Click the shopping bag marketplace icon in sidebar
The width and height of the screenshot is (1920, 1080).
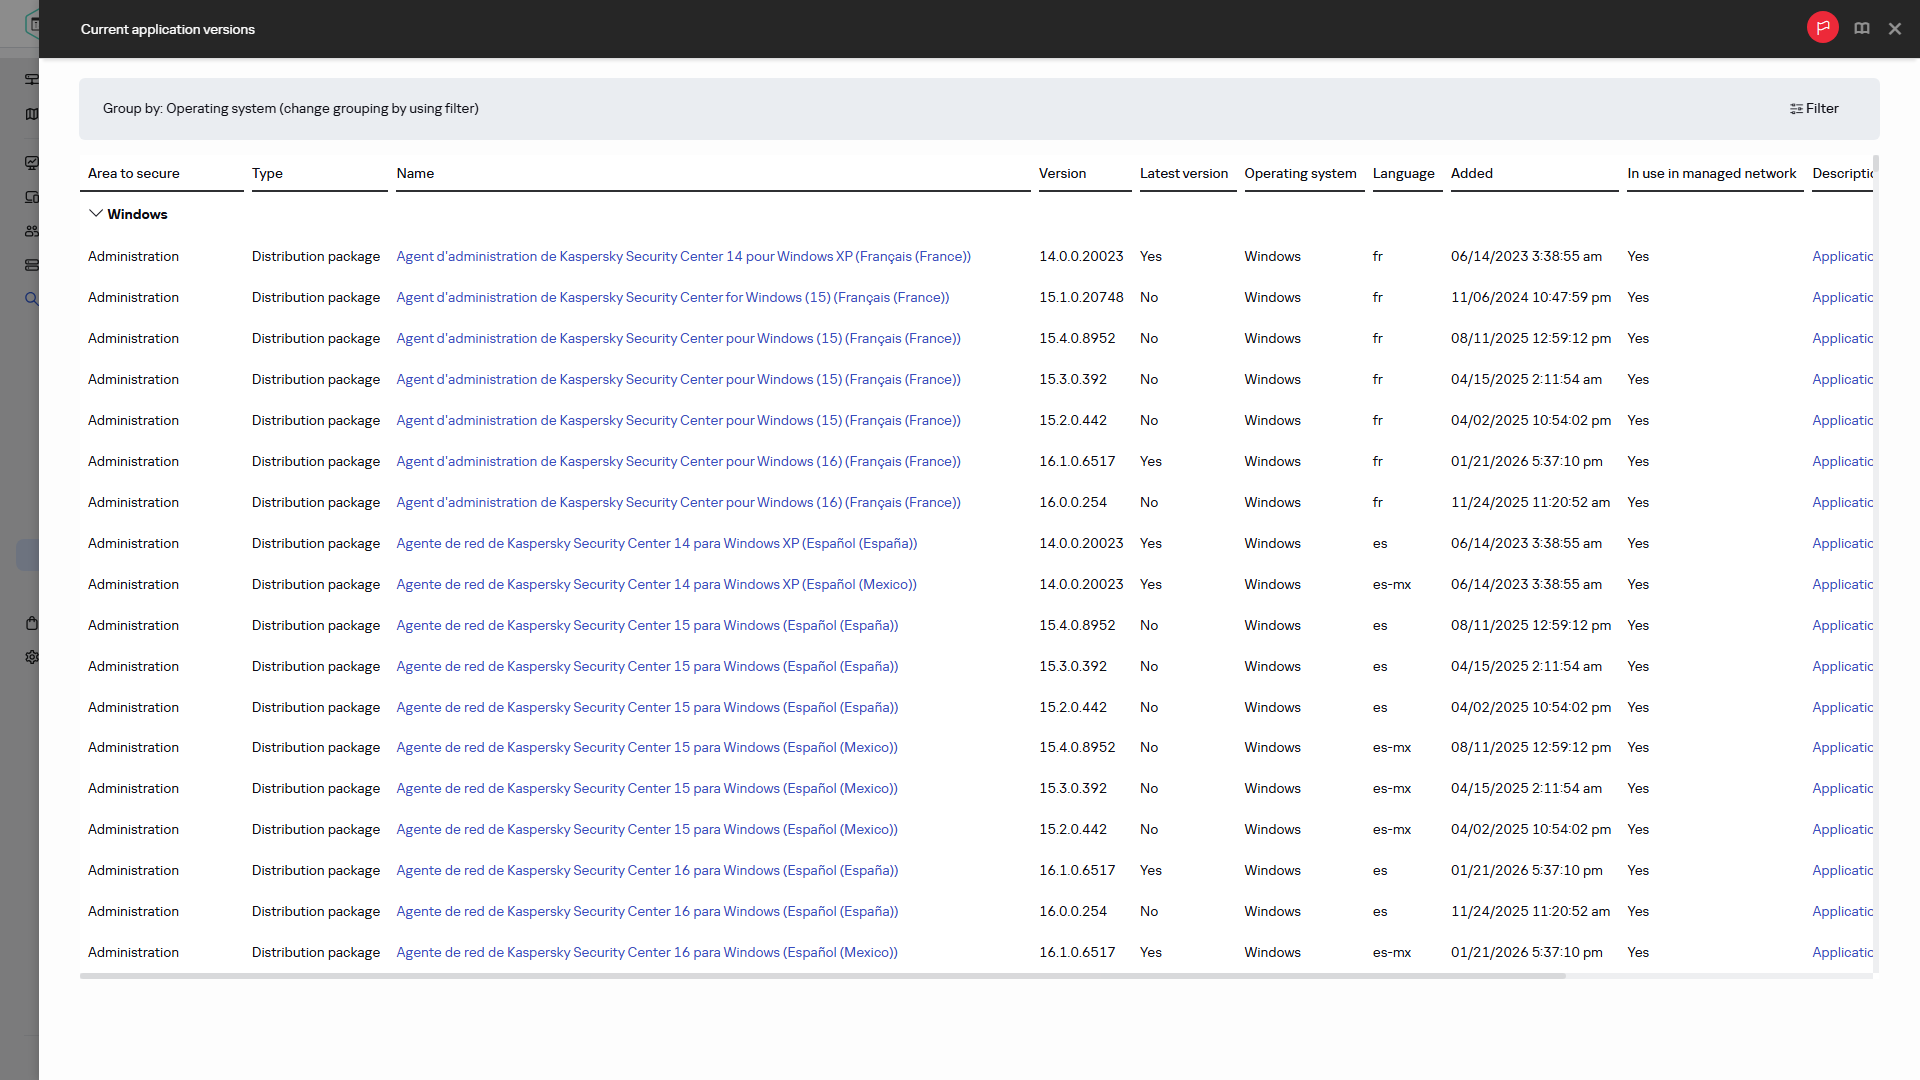click(x=32, y=623)
